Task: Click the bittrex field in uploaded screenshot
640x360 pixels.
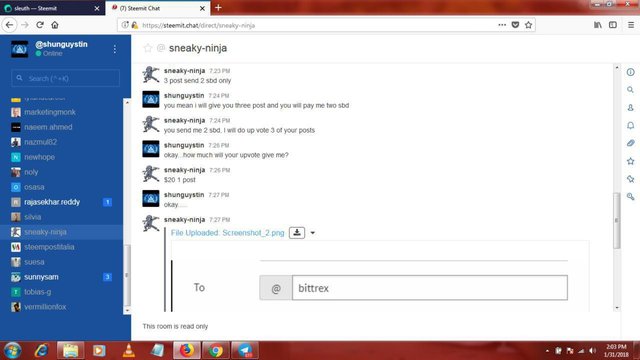Action: click(429, 288)
